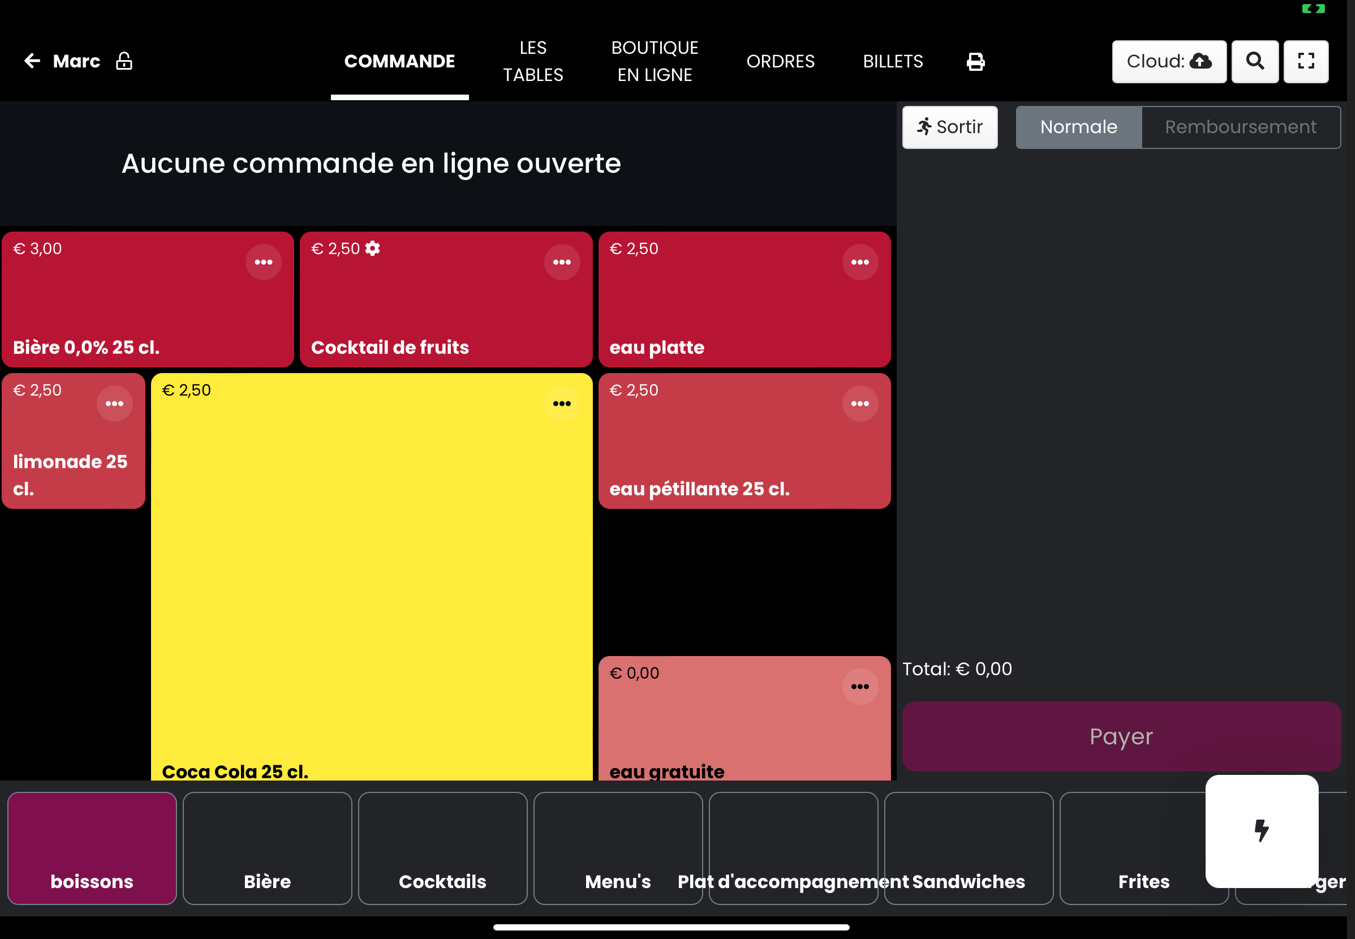Viewport: 1355px width, 939px height.
Task: Select the Cocktails category
Action: point(443,848)
